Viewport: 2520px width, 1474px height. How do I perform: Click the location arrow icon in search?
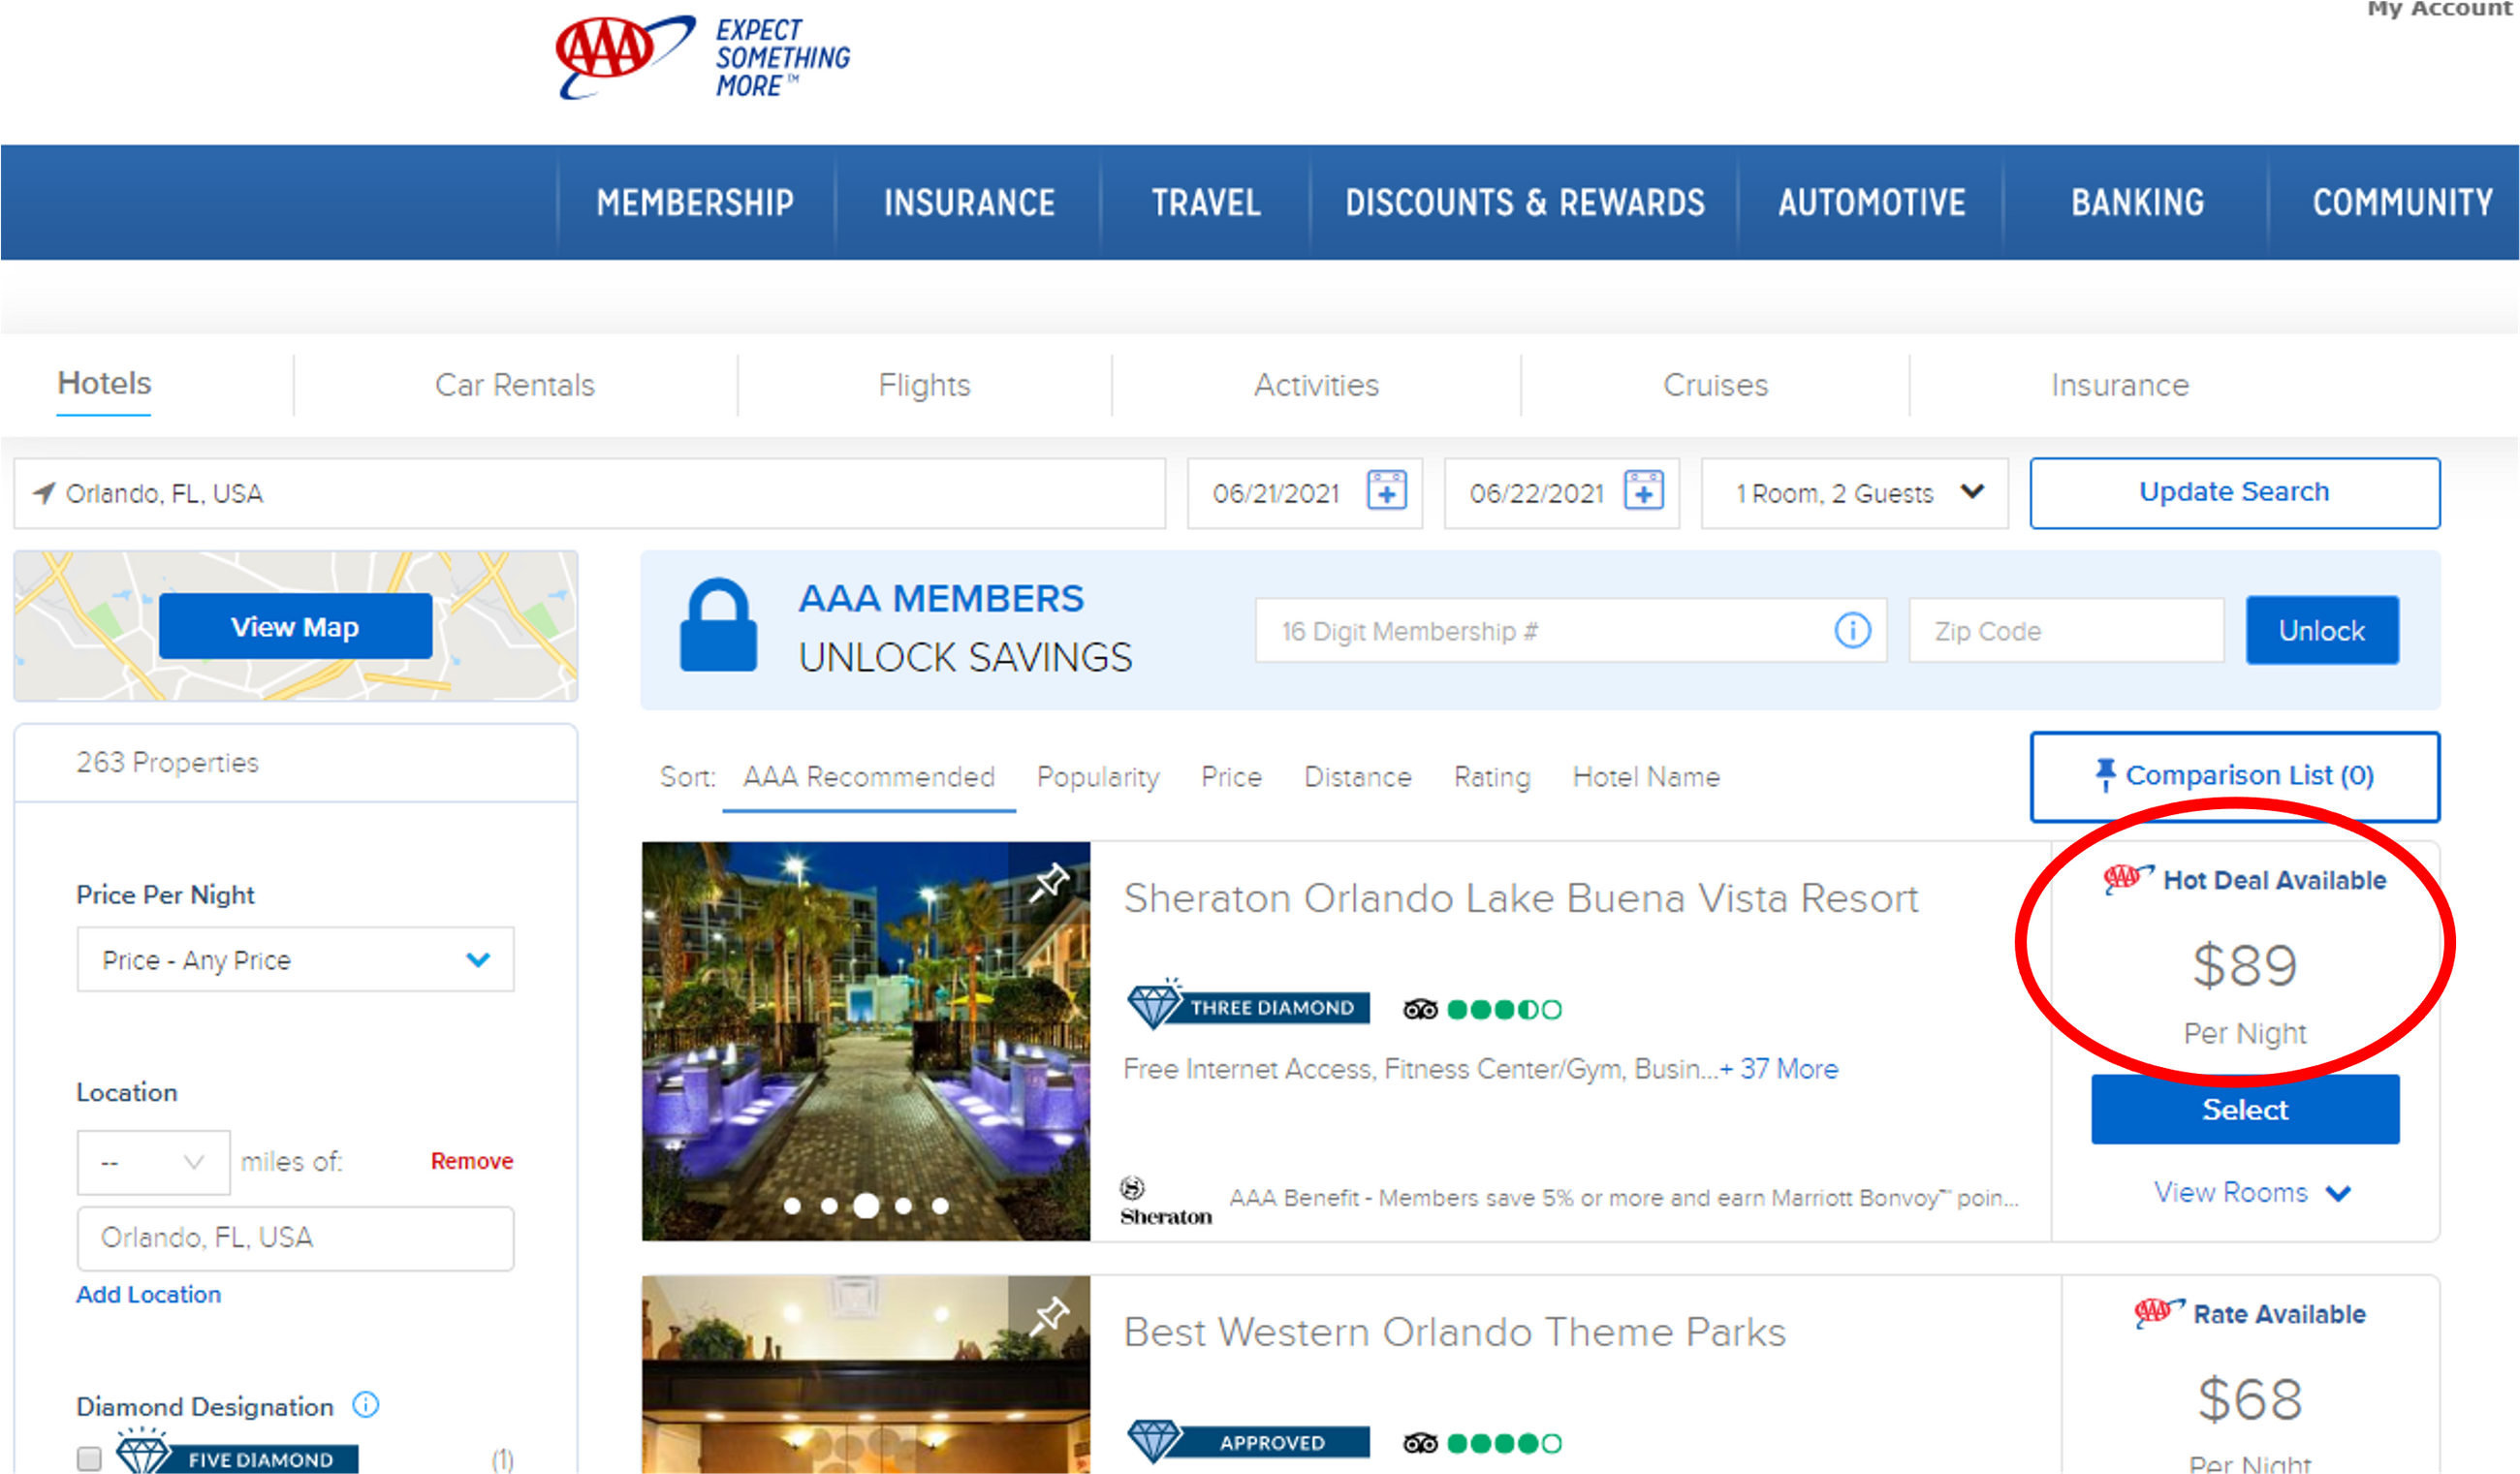[x=43, y=493]
